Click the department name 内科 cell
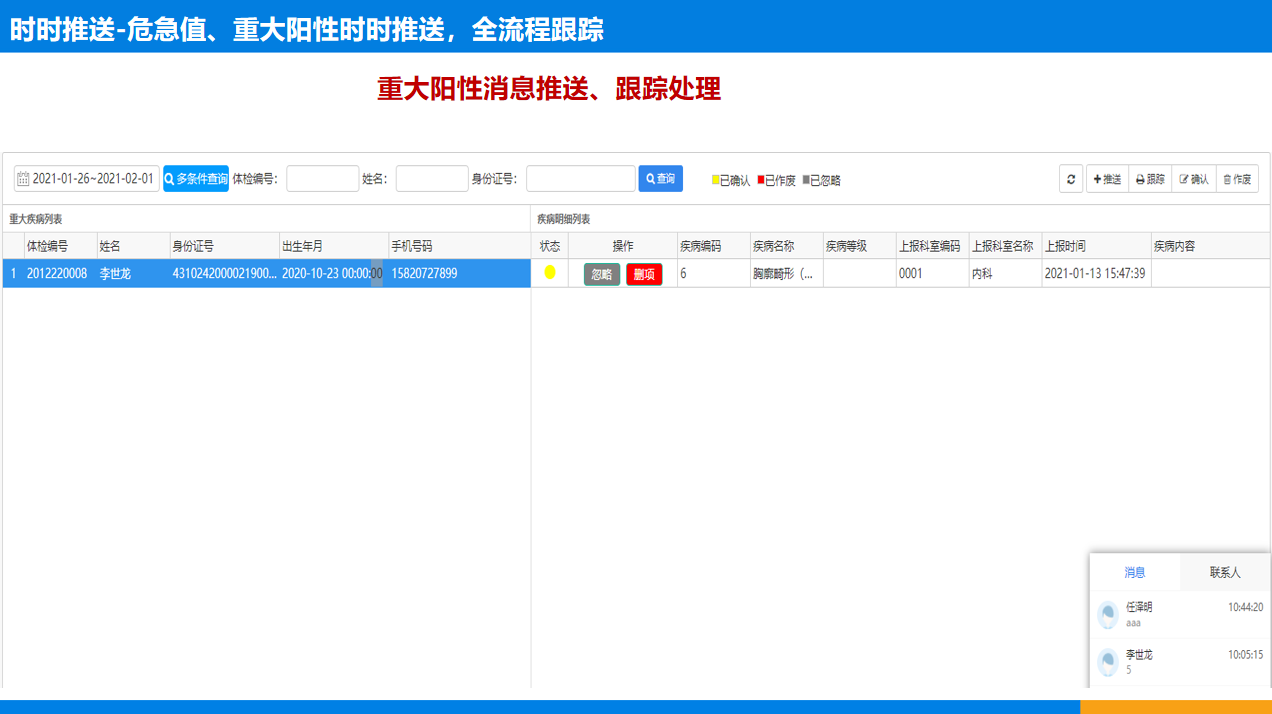Image resolution: width=1272 pixels, height=714 pixels. pos(1006,273)
